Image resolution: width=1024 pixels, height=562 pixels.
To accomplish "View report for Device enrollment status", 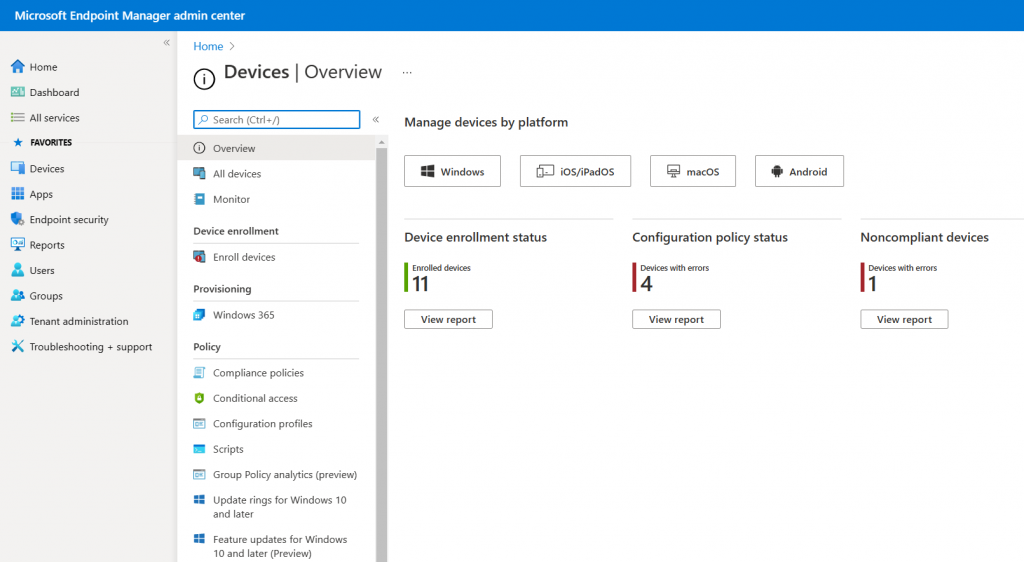I will 448,319.
